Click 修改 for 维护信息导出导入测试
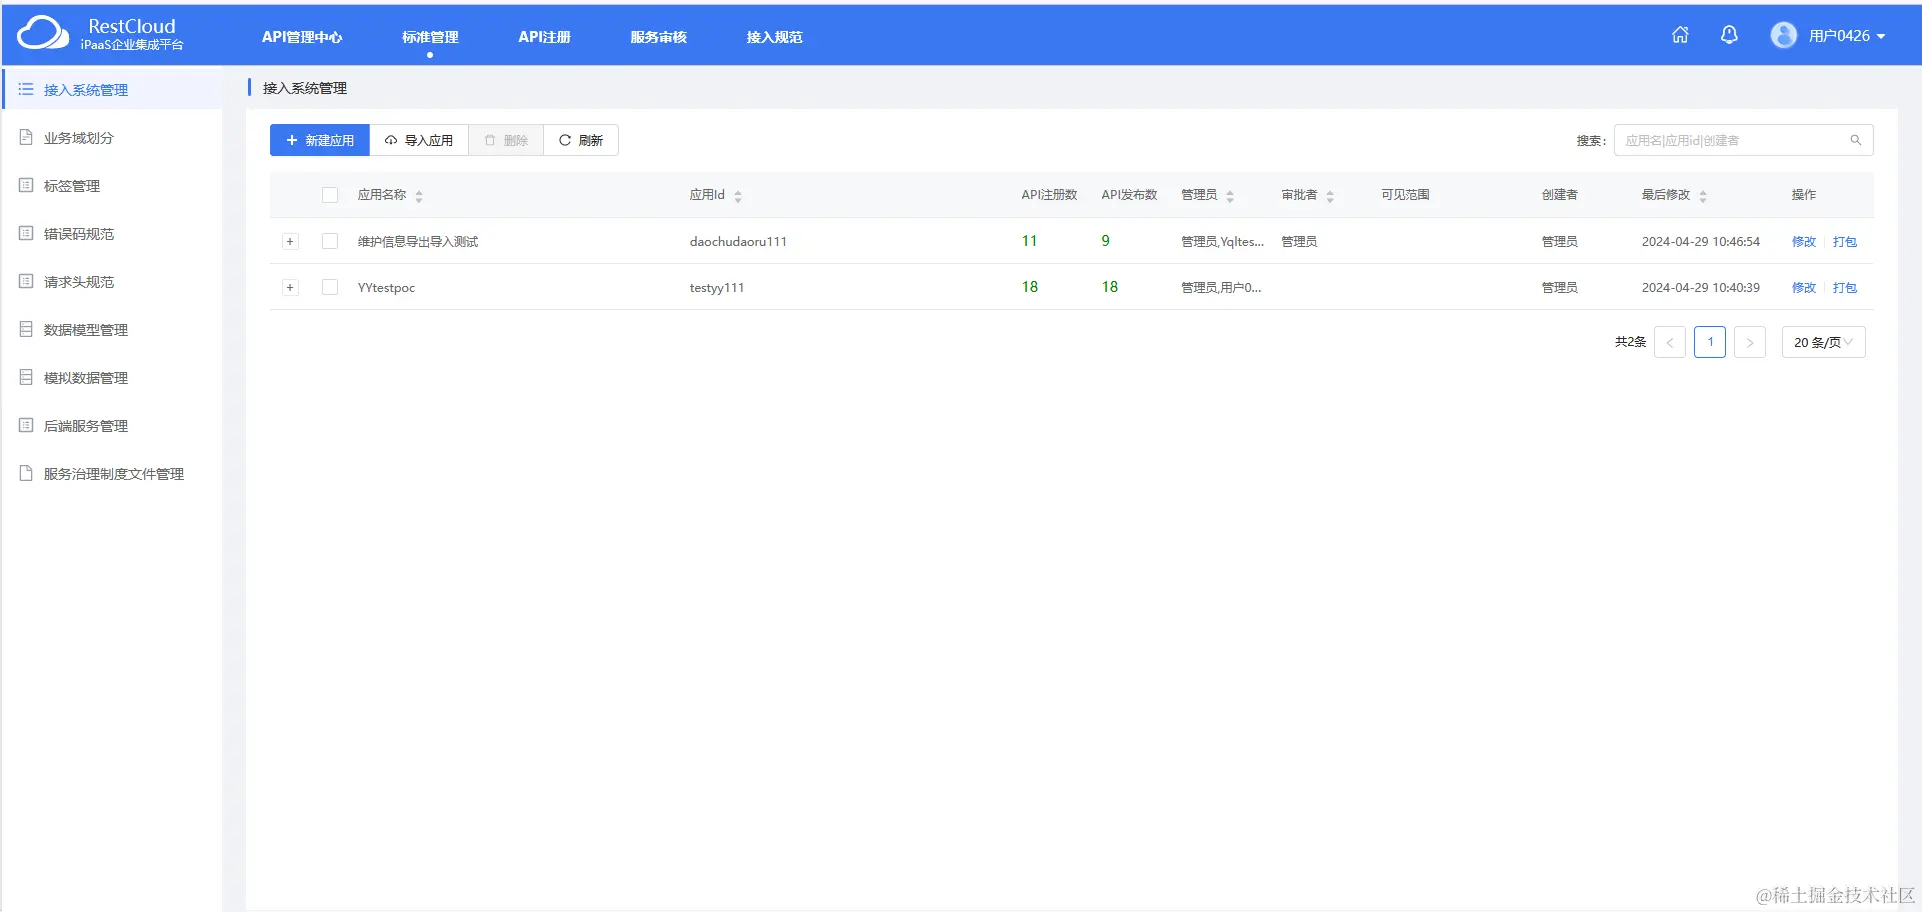Viewport: 1922px width, 912px height. (1804, 241)
